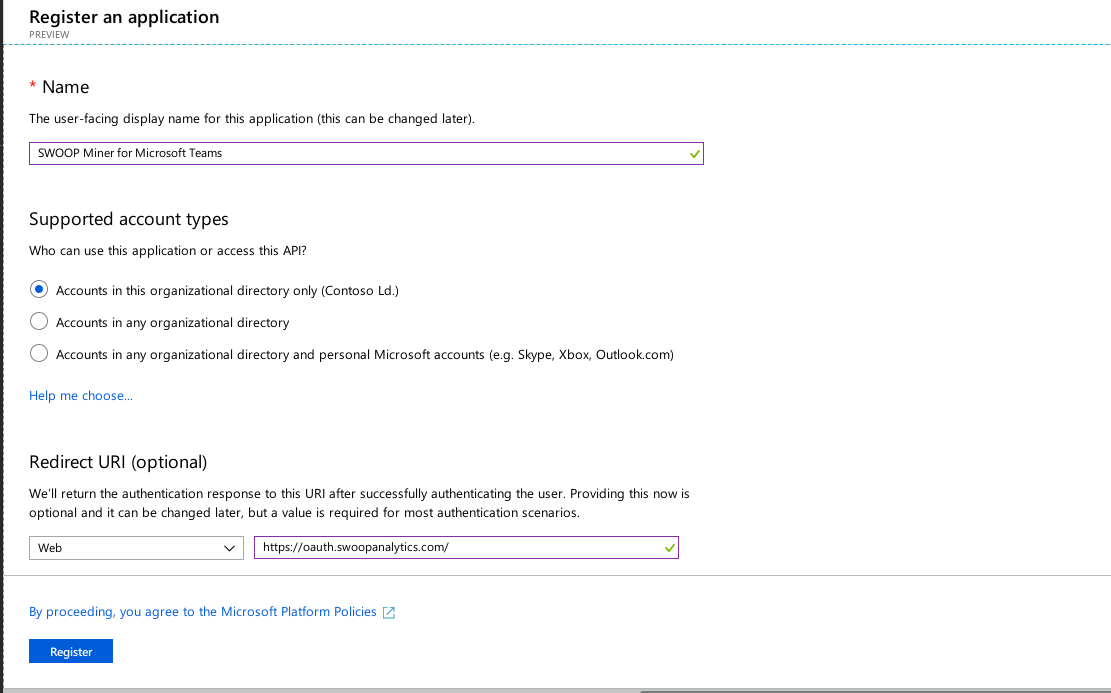Screen dimensions: 1111x693
Task: Open the Web redirect type dropdown
Action: tap(136, 548)
